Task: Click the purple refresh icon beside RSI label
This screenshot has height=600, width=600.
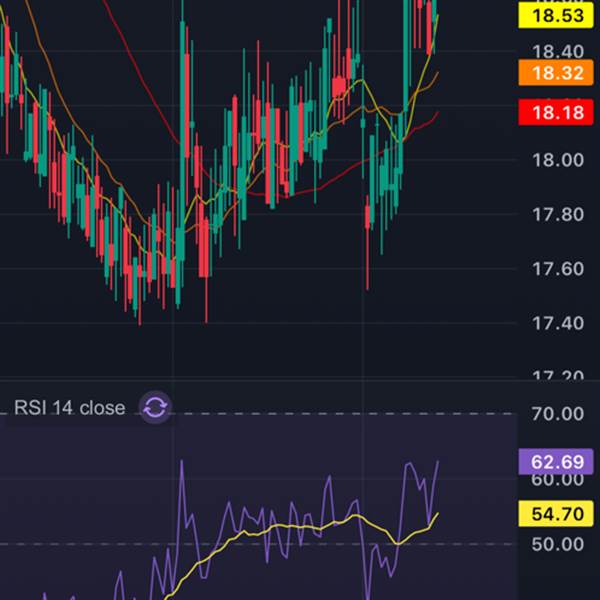Action: [x=155, y=407]
